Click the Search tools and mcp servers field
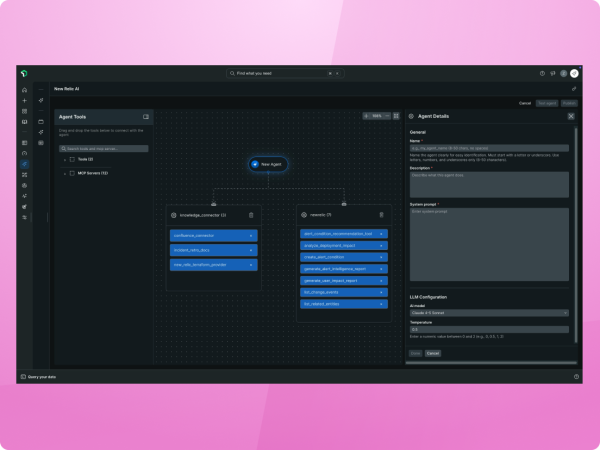600x450 pixels. pyautogui.click(x=105, y=148)
